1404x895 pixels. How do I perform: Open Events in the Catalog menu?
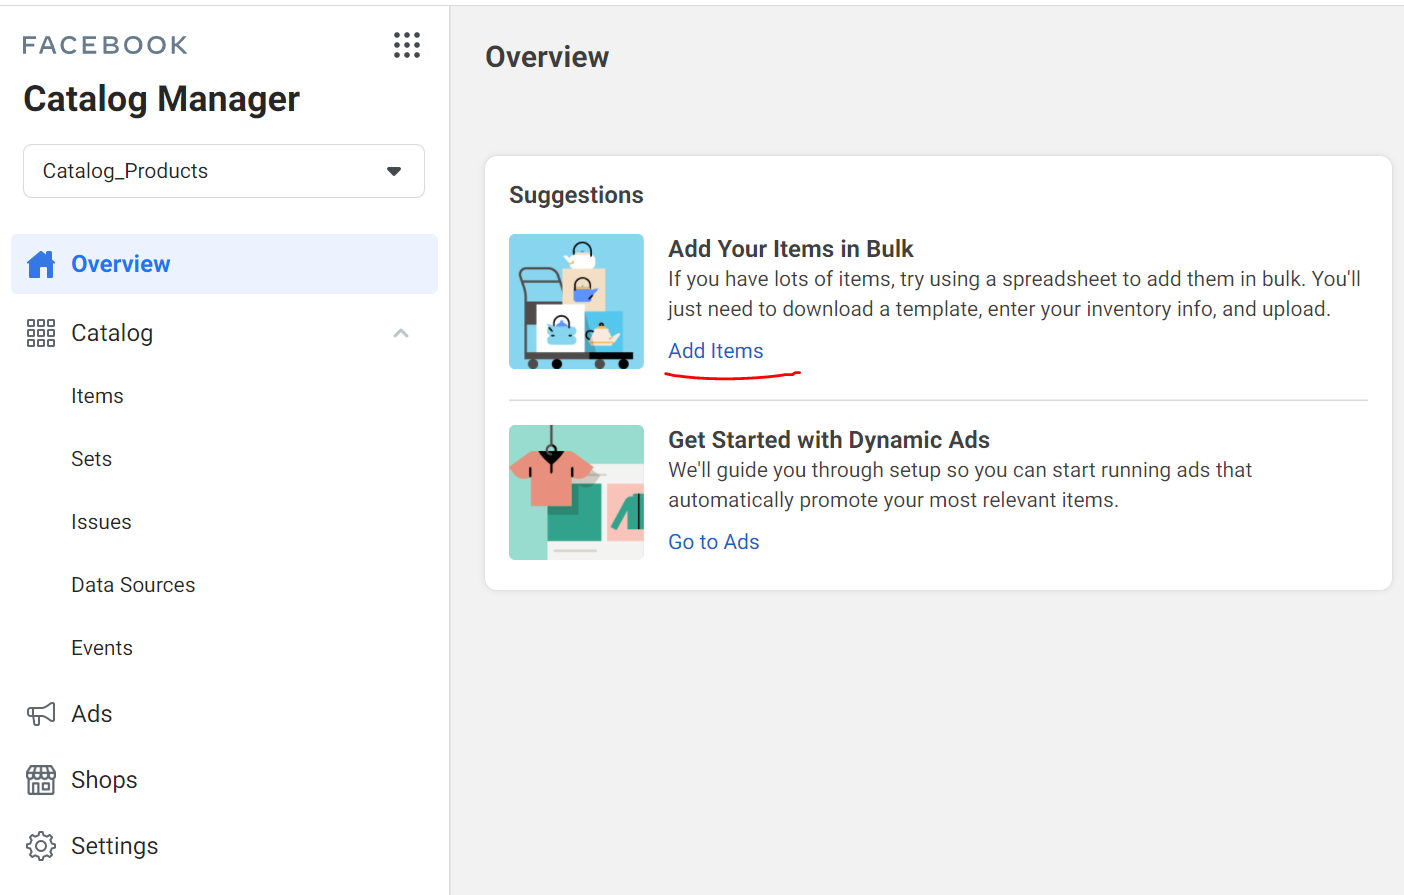coord(102,648)
